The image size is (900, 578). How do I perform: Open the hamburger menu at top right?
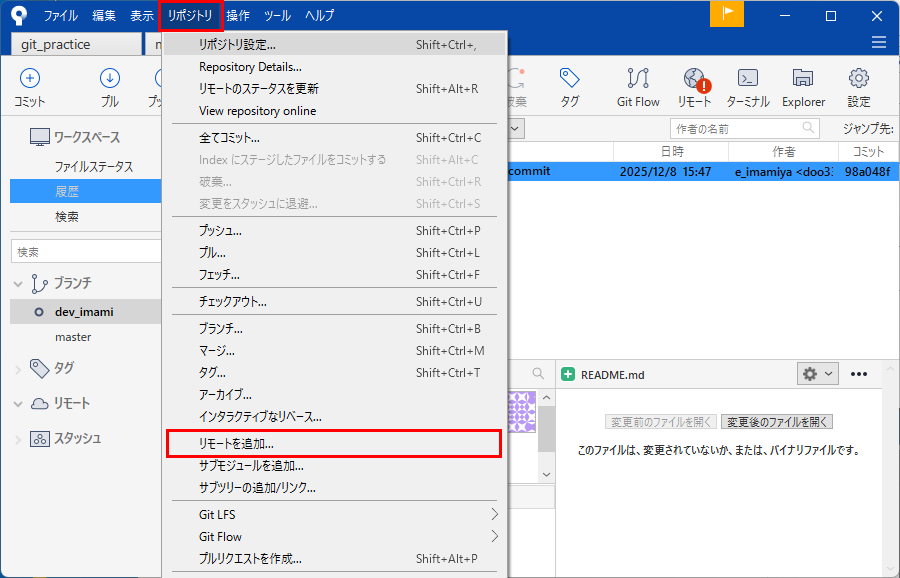879,43
